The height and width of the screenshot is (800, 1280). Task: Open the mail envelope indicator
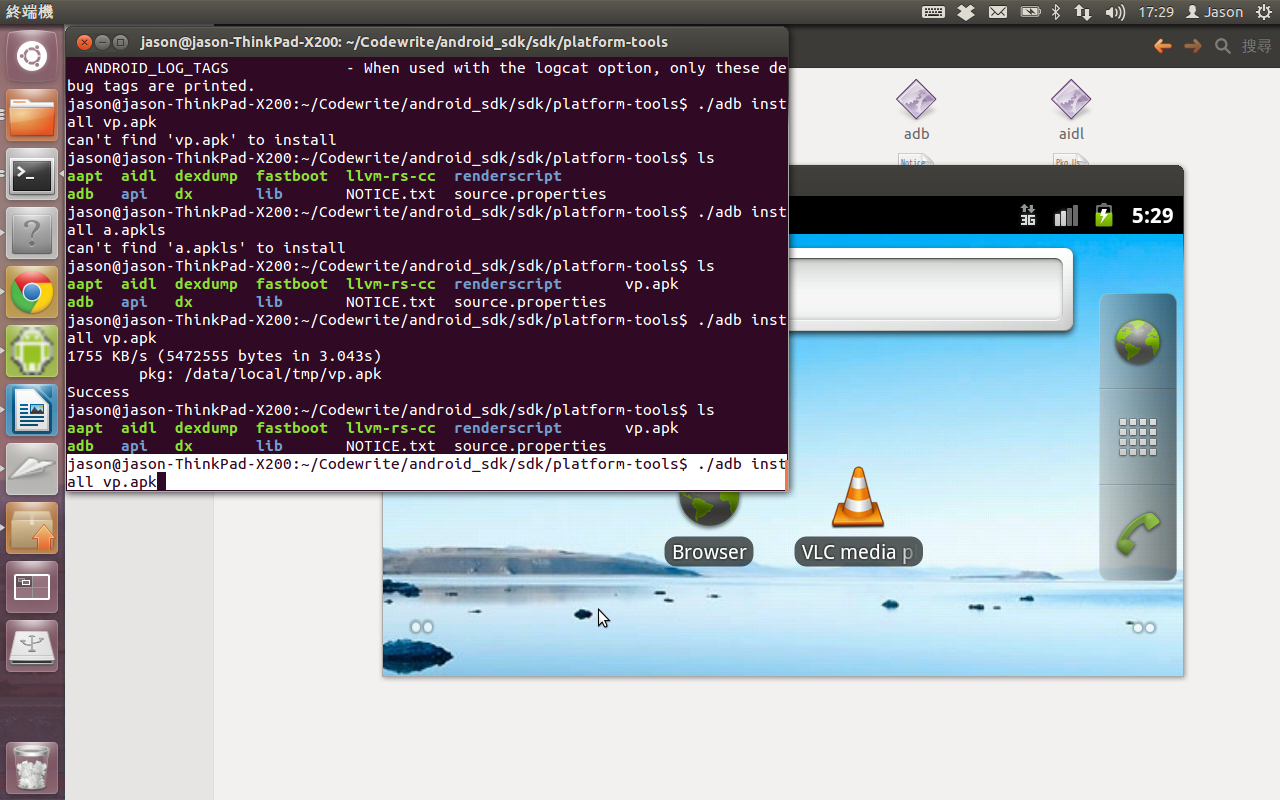(997, 12)
